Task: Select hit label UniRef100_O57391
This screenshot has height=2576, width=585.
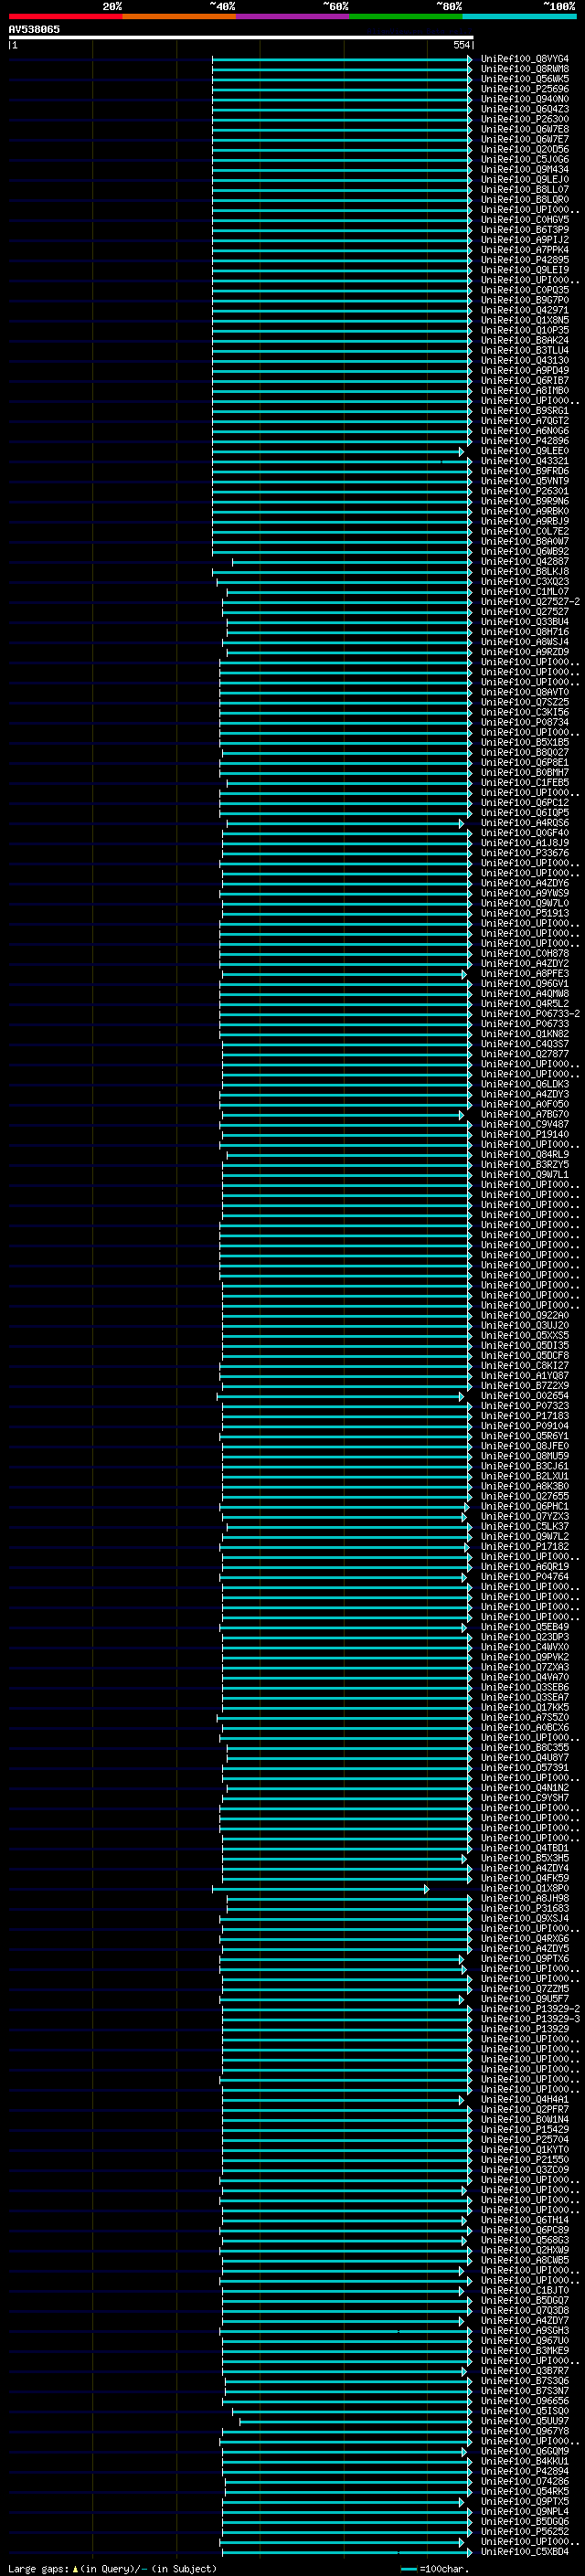Action: [525, 1767]
